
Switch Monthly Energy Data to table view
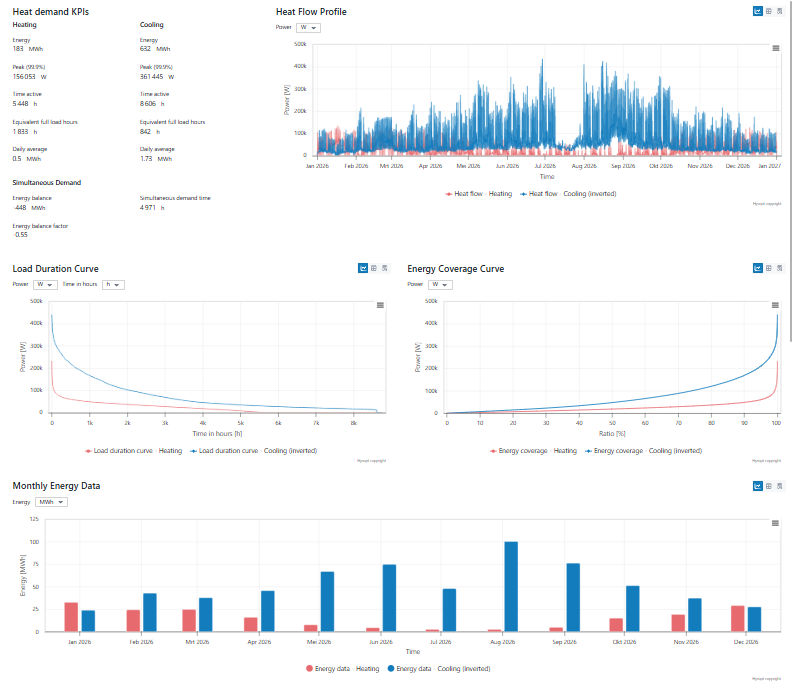click(x=767, y=486)
